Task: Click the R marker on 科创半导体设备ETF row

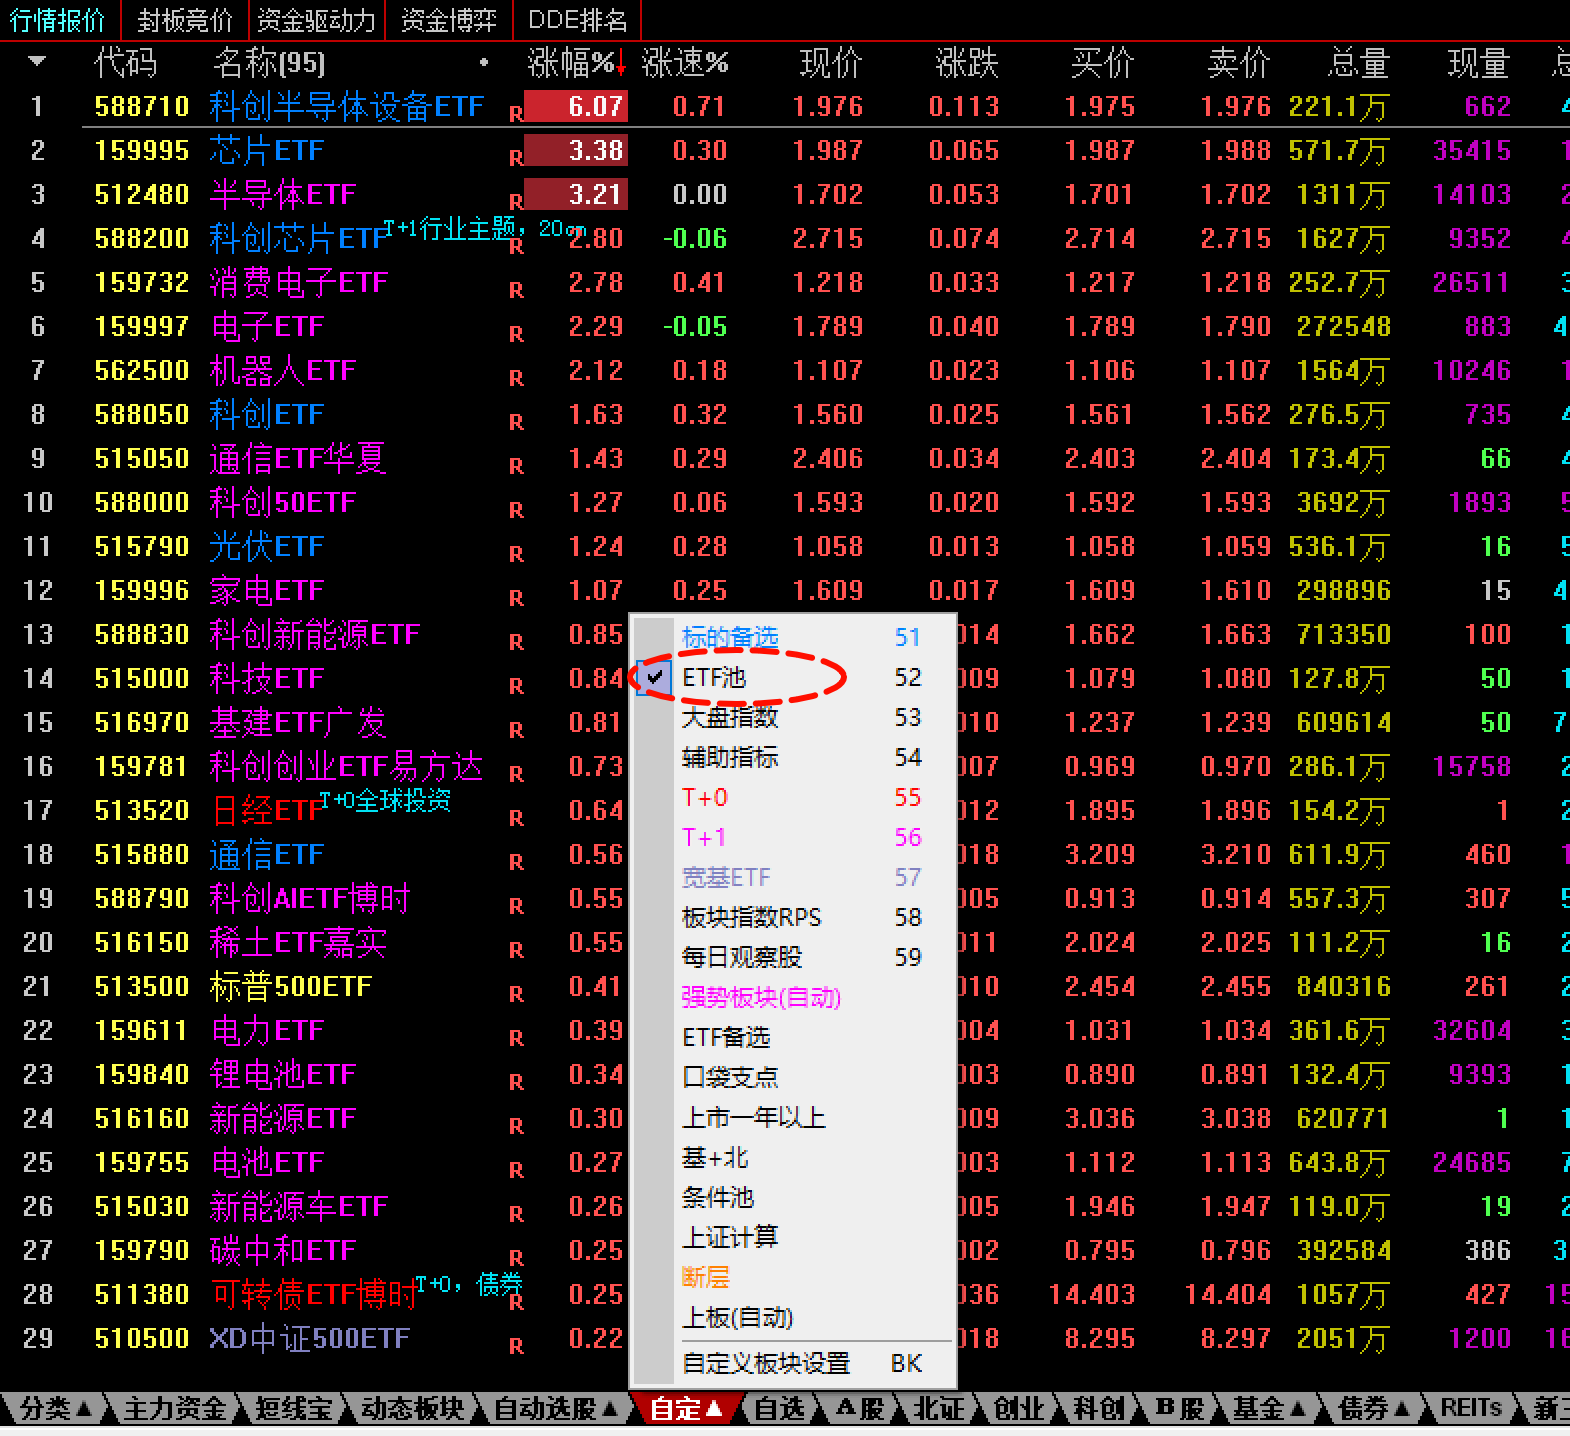Action: pyautogui.click(x=516, y=113)
